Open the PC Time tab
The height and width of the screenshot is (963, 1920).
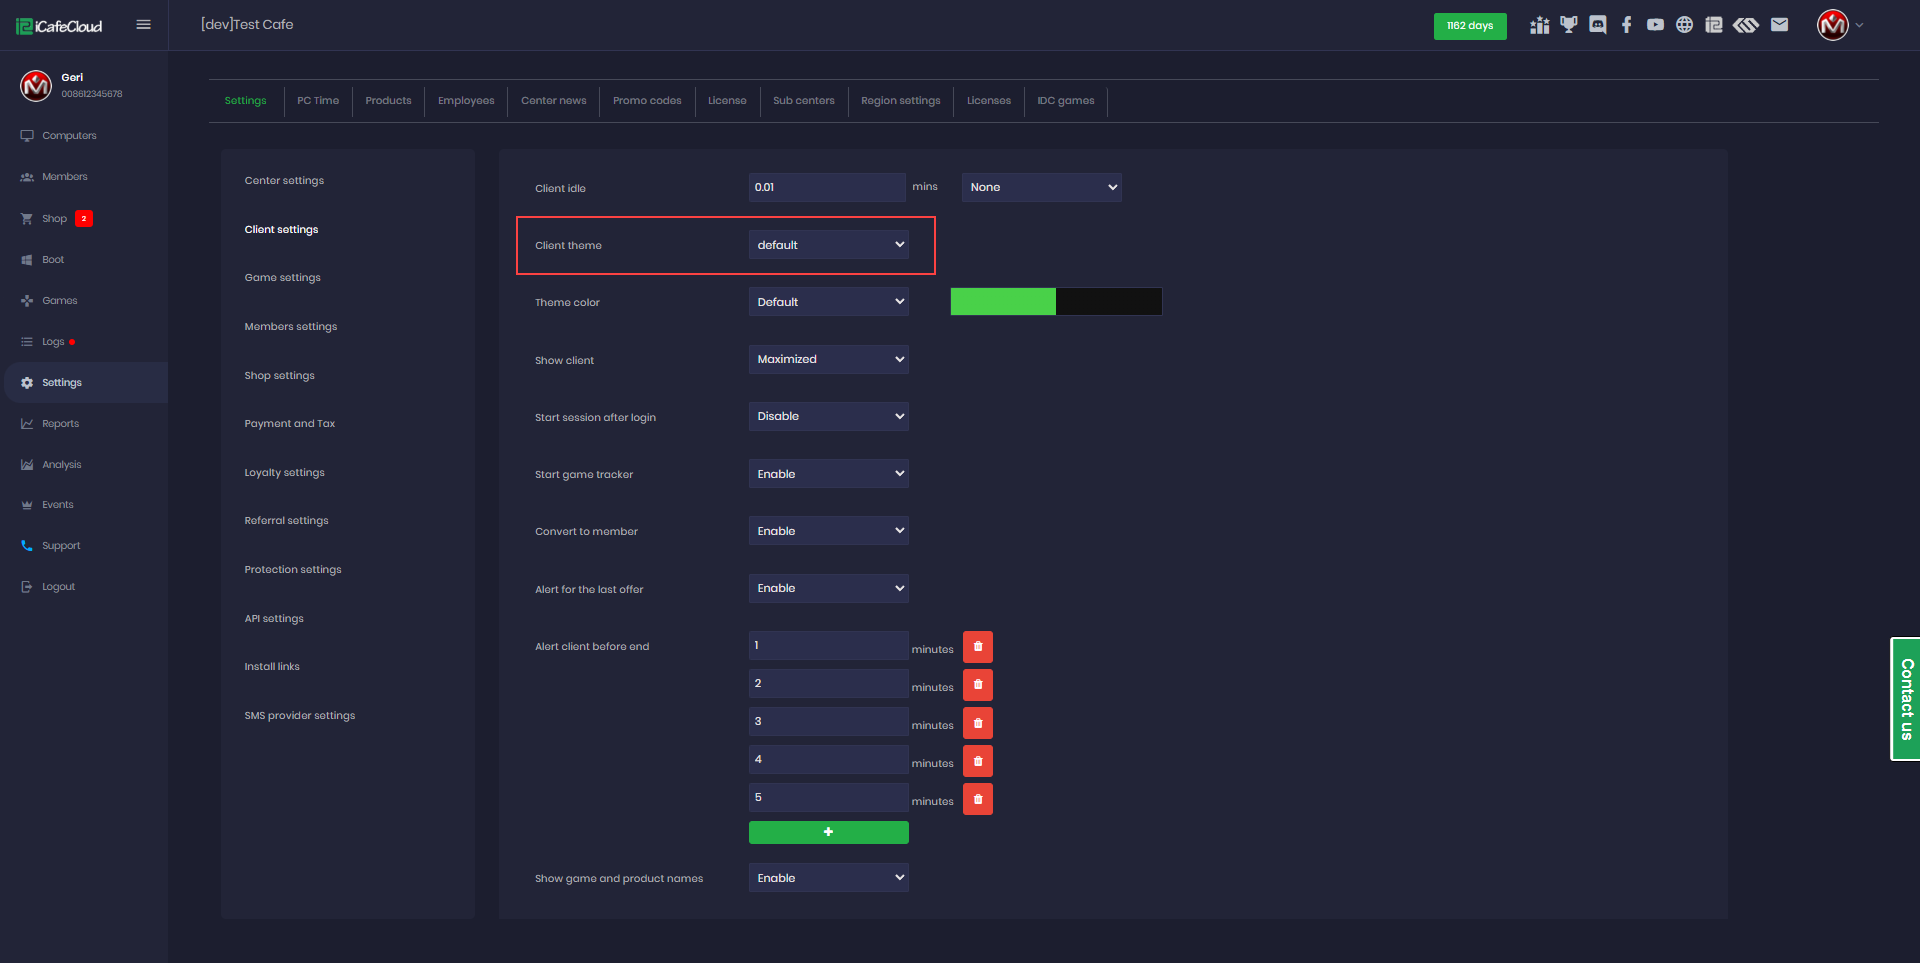tap(318, 101)
